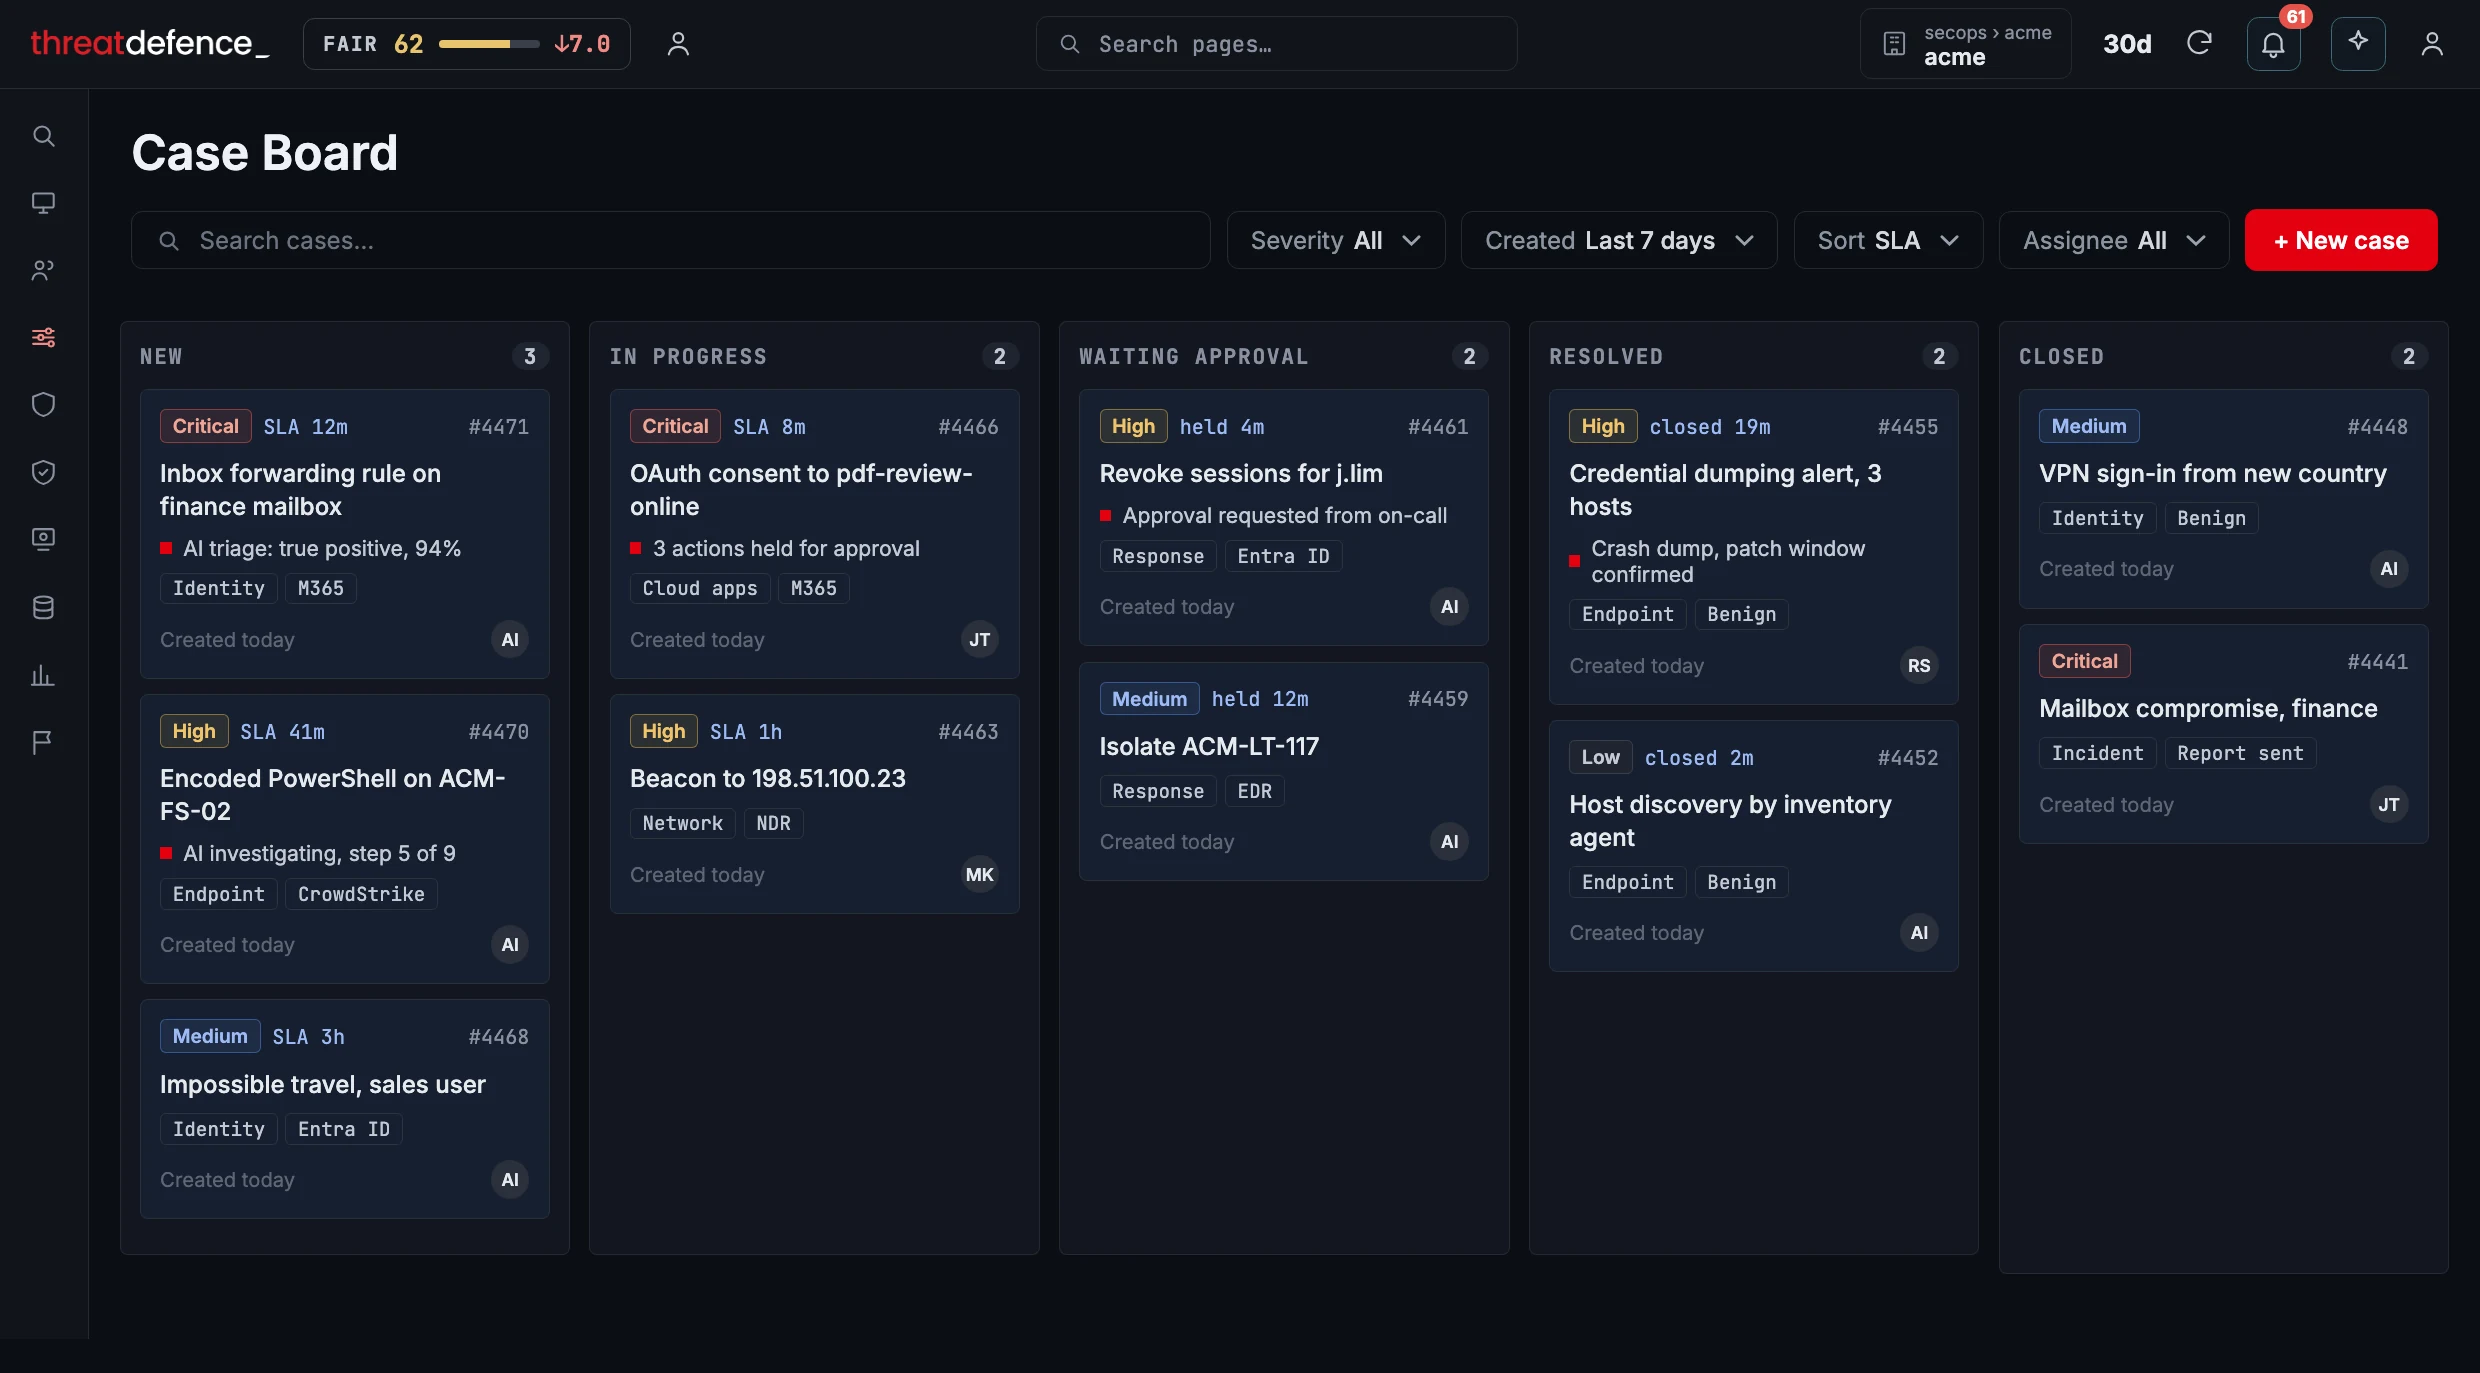This screenshot has width=2480, height=1373.
Task: Click the FAIR 62 score progress bar
Action: [489, 44]
